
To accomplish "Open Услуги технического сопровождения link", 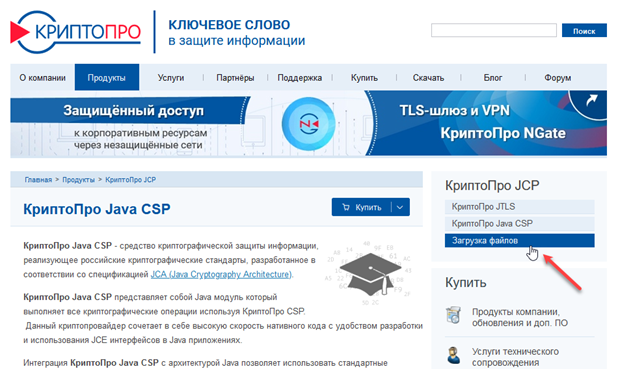I will point(516,357).
